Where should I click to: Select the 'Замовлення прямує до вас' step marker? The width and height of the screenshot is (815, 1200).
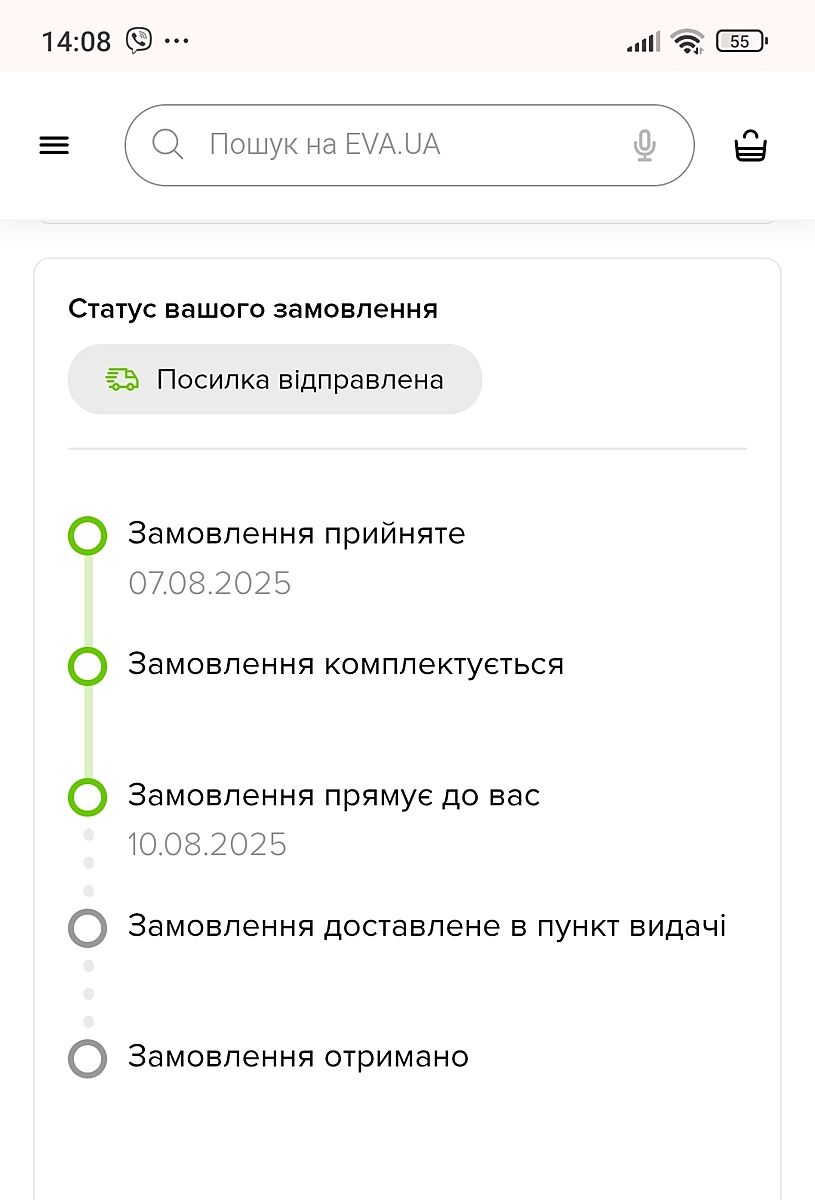click(x=87, y=797)
